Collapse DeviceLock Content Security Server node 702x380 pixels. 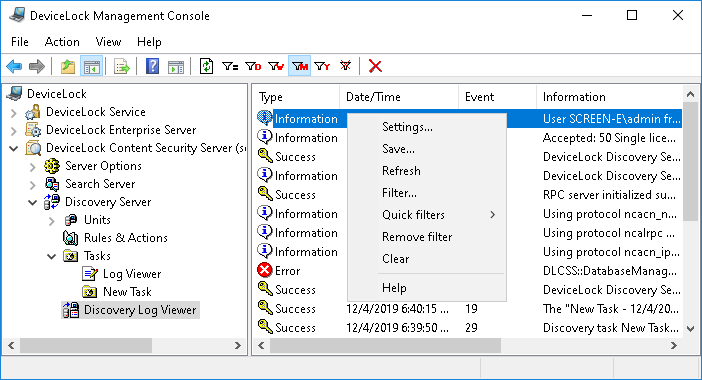pyautogui.click(x=14, y=148)
